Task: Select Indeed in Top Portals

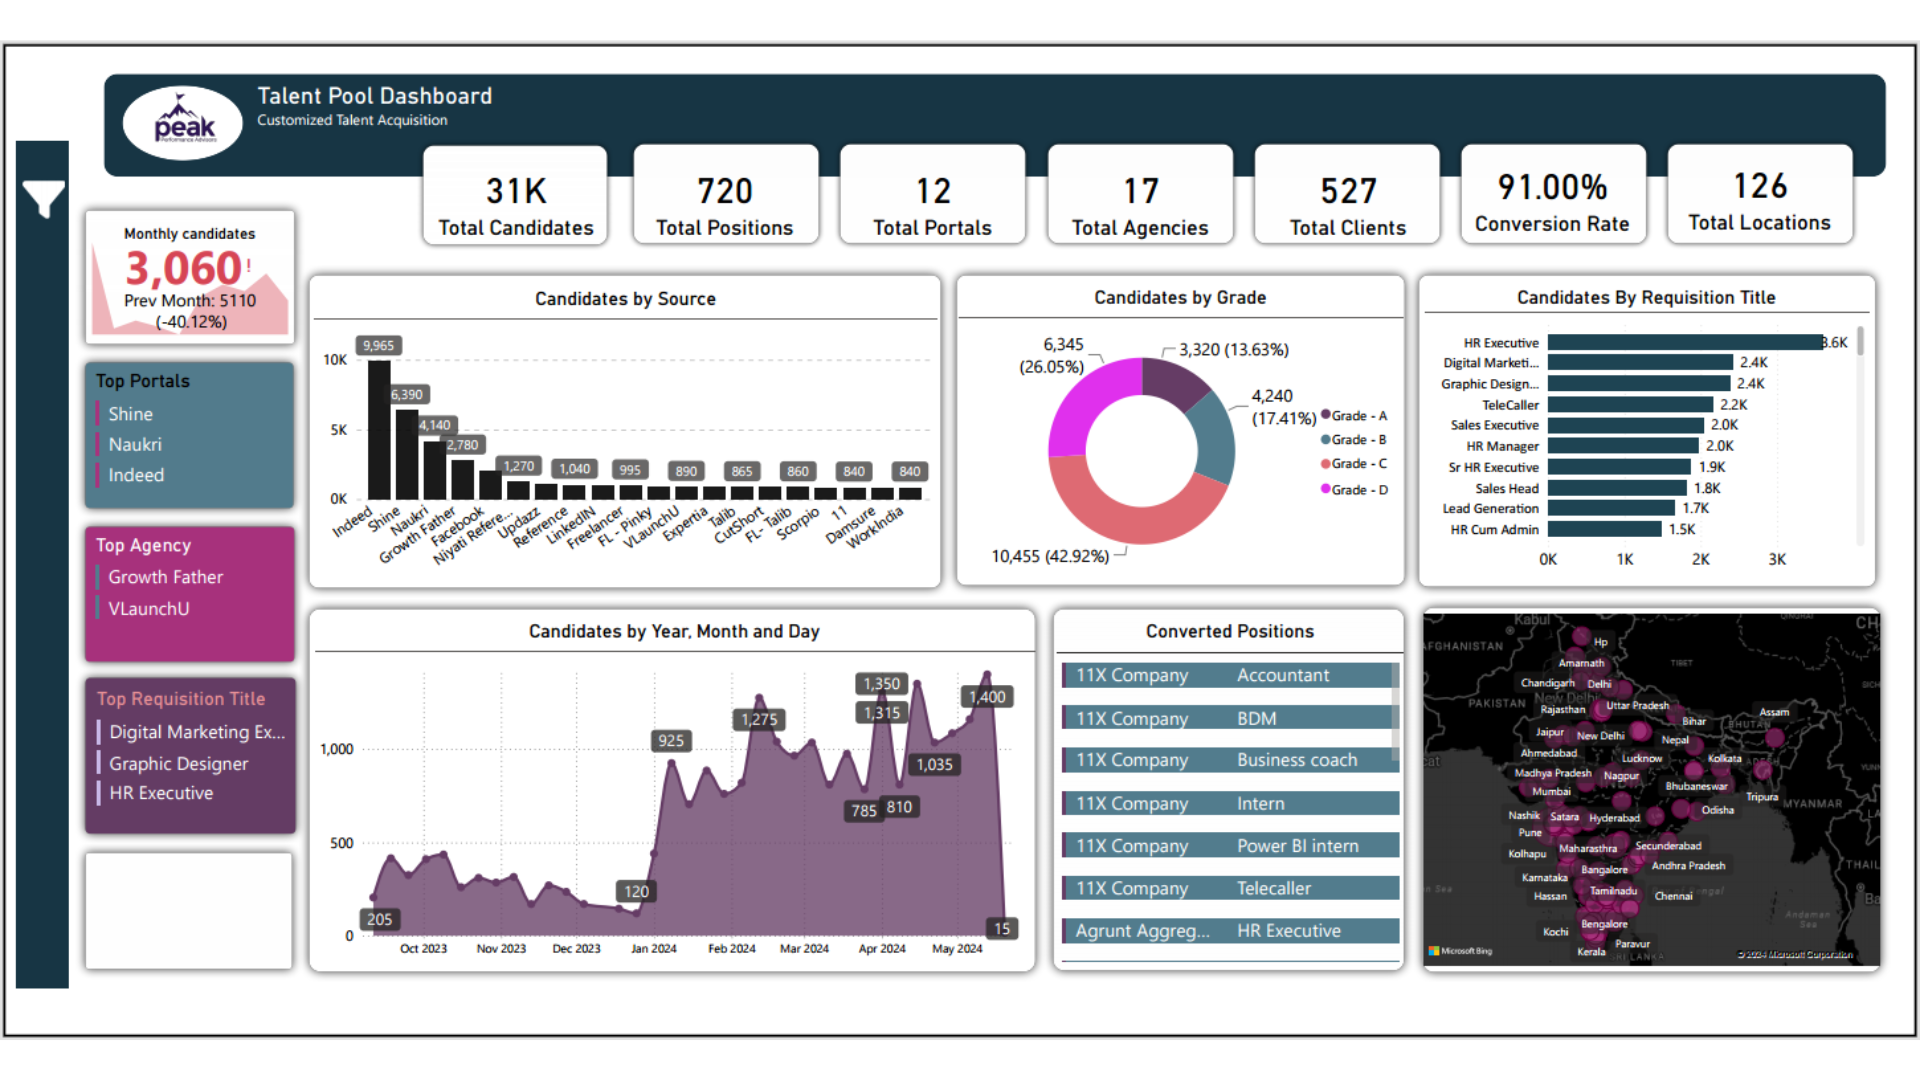Action: tap(136, 476)
